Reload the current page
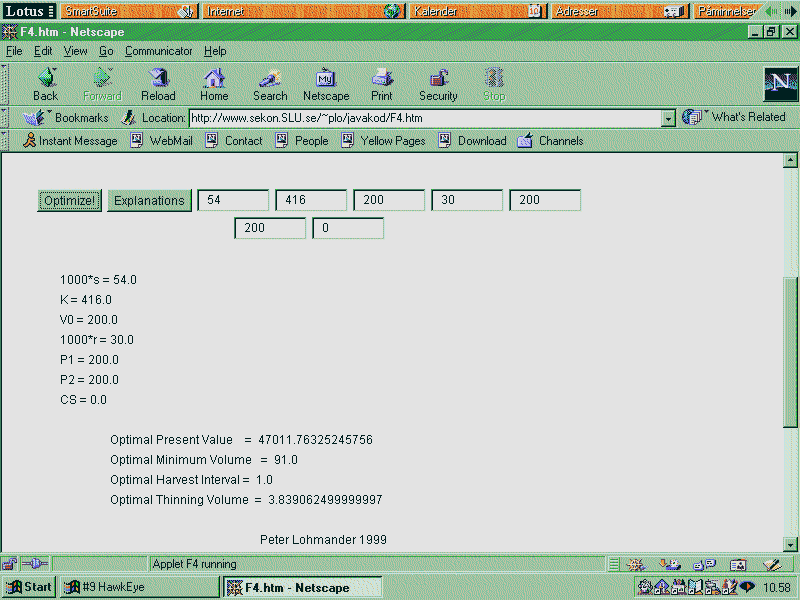The width and height of the screenshot is (800, 600). 158,85
